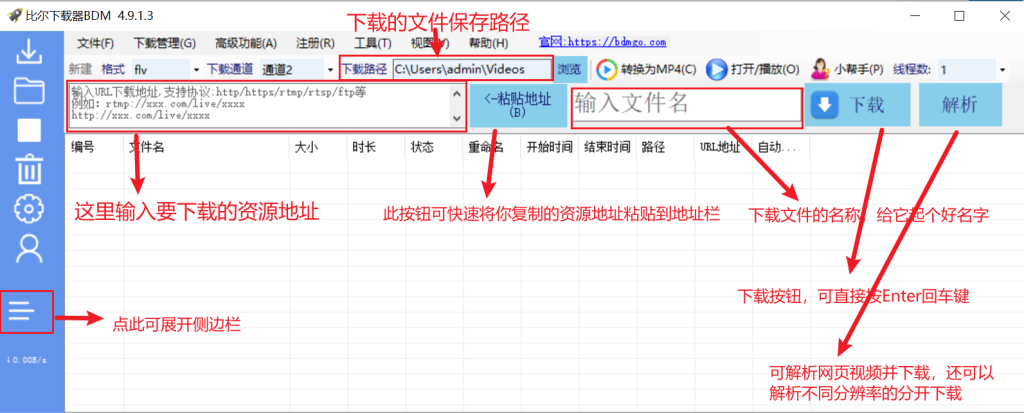Click the user profile sidebar icon

[x=29, y=248]
